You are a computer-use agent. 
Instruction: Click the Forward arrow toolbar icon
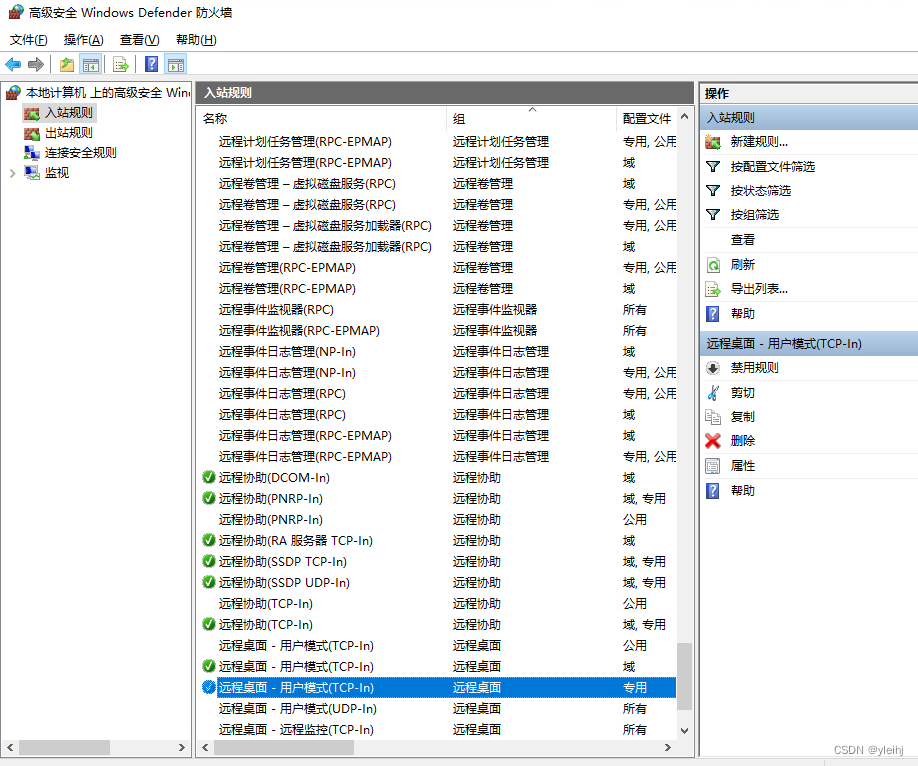pos(36,64)
